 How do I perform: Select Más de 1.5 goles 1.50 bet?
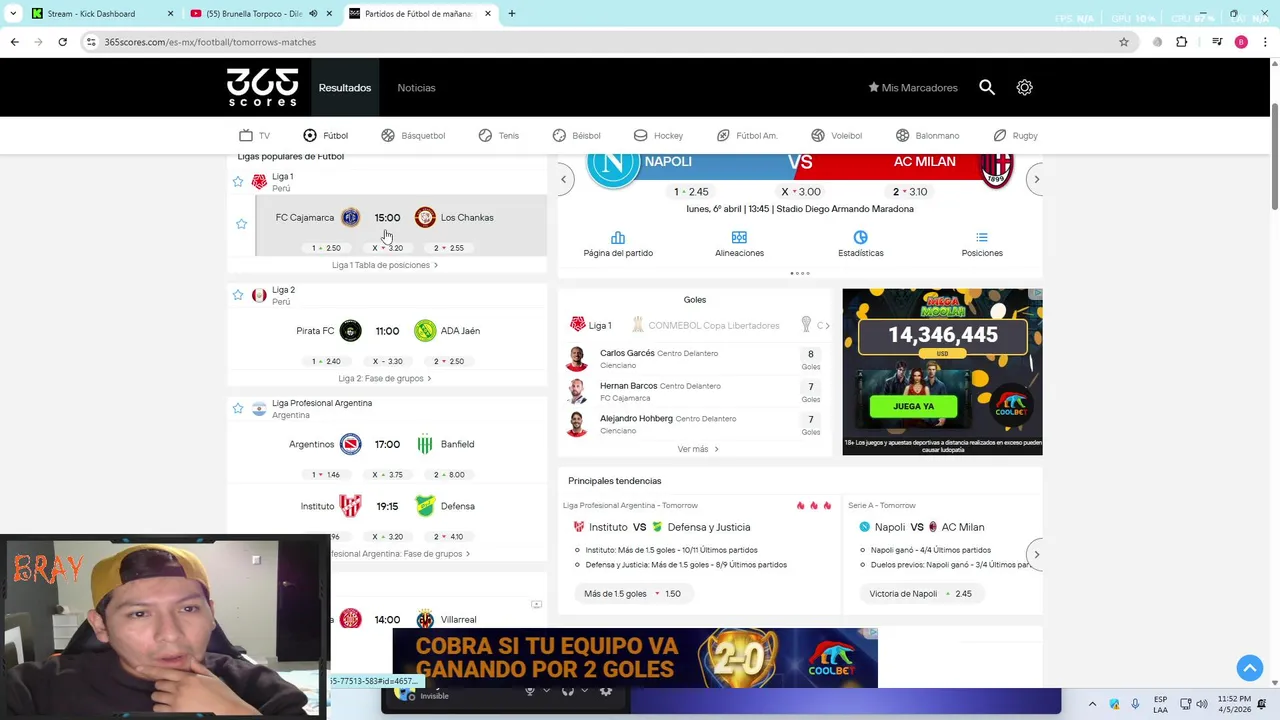coord(632,594)
